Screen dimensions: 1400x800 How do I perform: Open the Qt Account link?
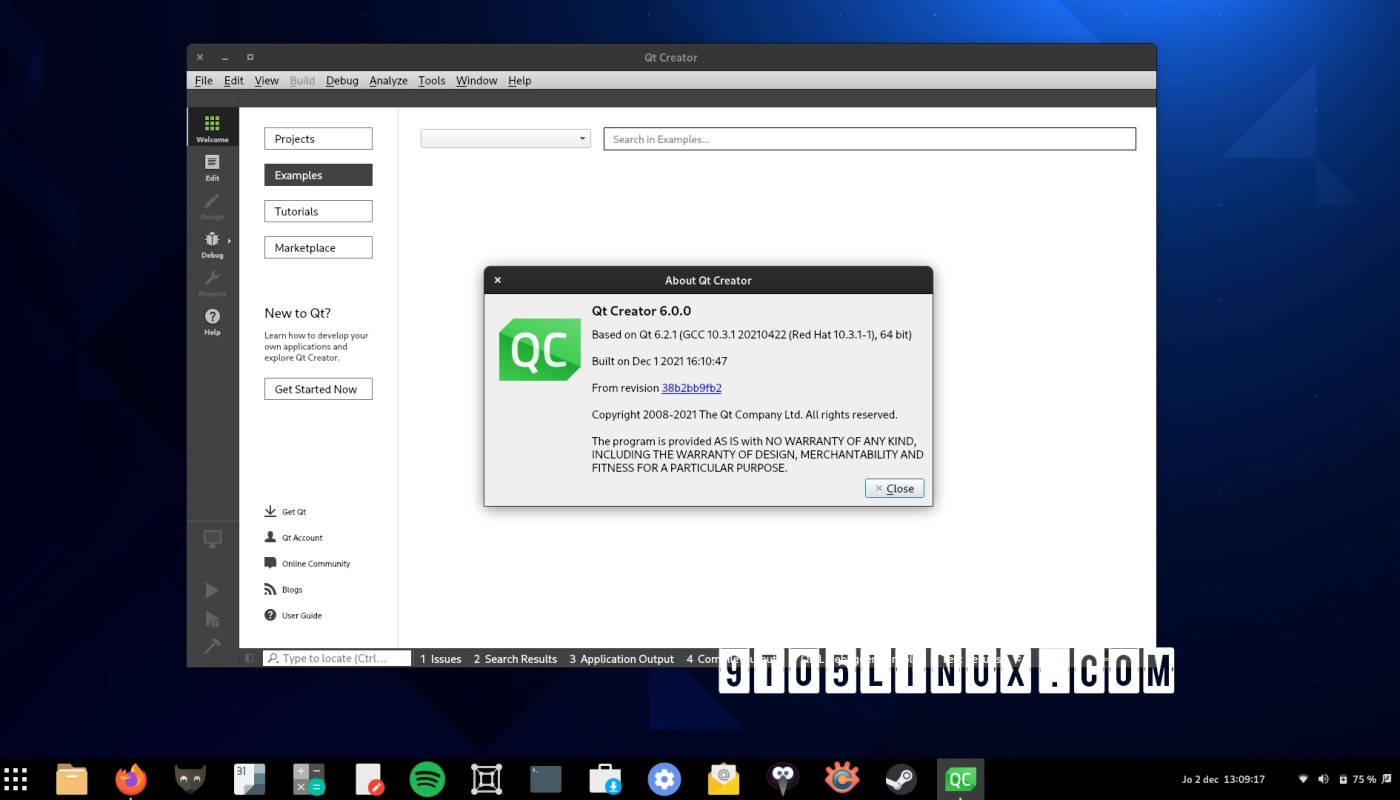coord(293,537)
